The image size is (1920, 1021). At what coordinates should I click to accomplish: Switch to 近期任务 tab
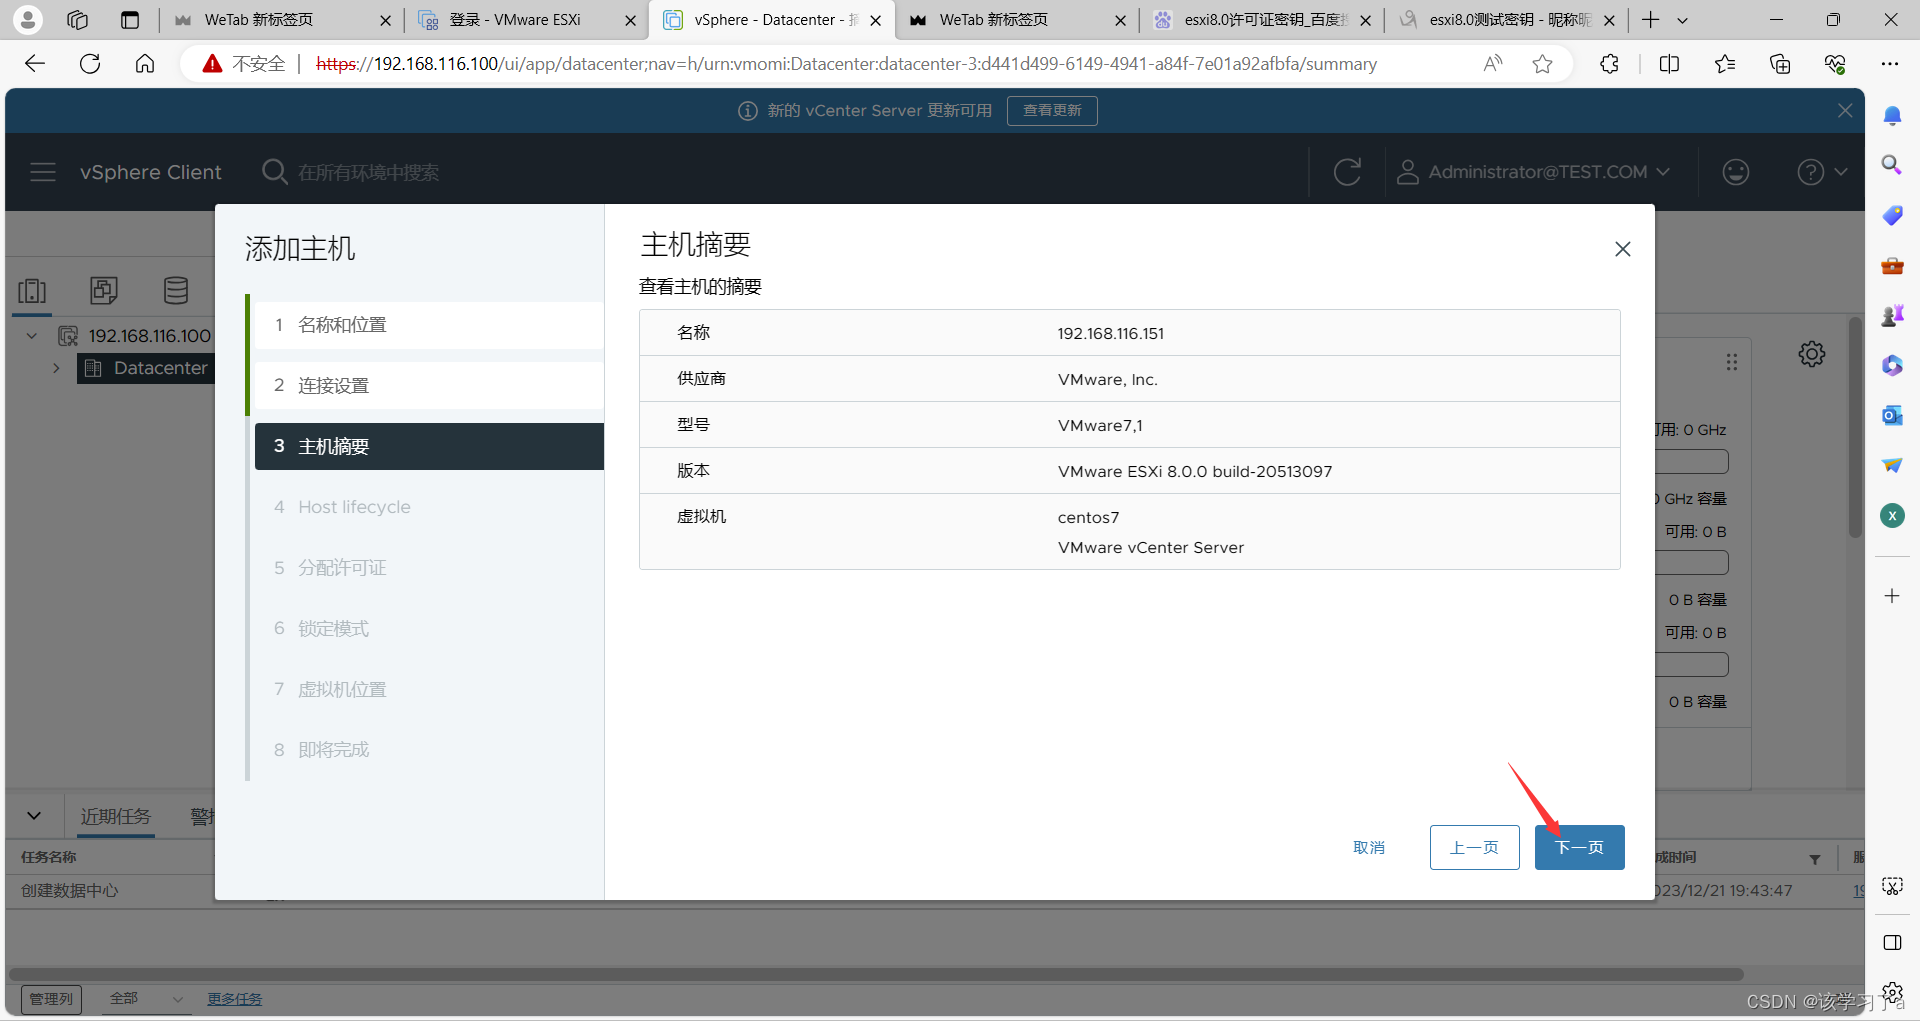tap(116, 816)
